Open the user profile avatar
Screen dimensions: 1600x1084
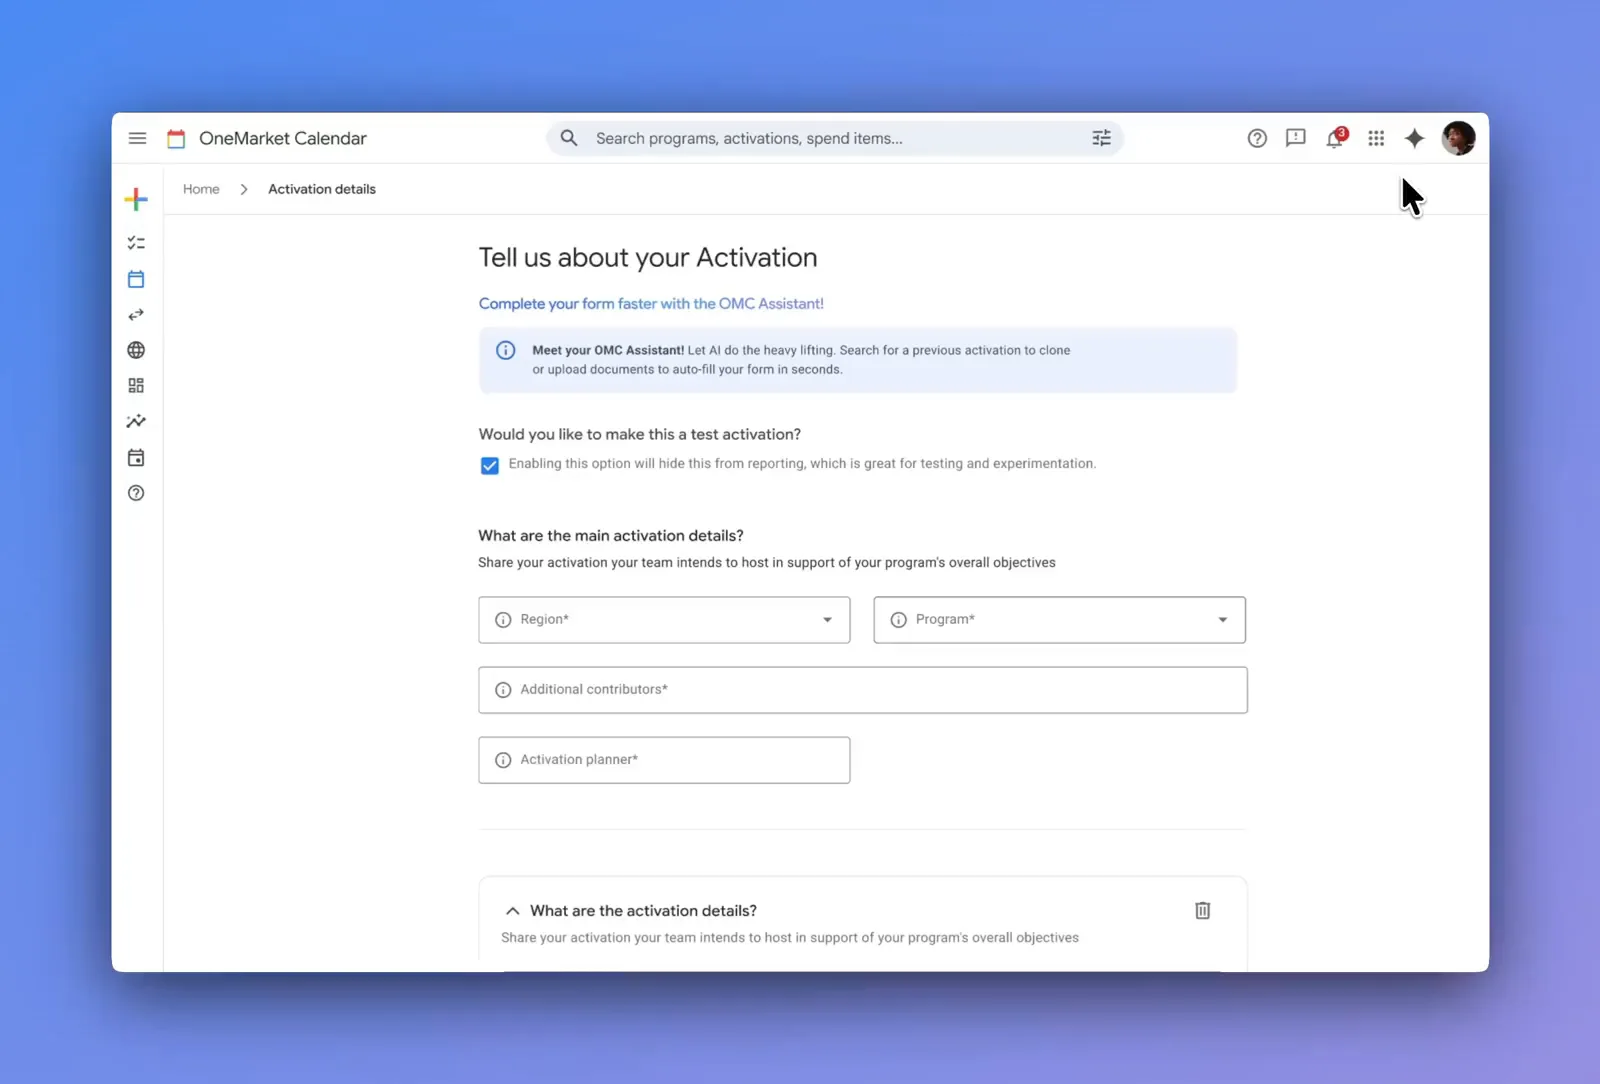1458,138
